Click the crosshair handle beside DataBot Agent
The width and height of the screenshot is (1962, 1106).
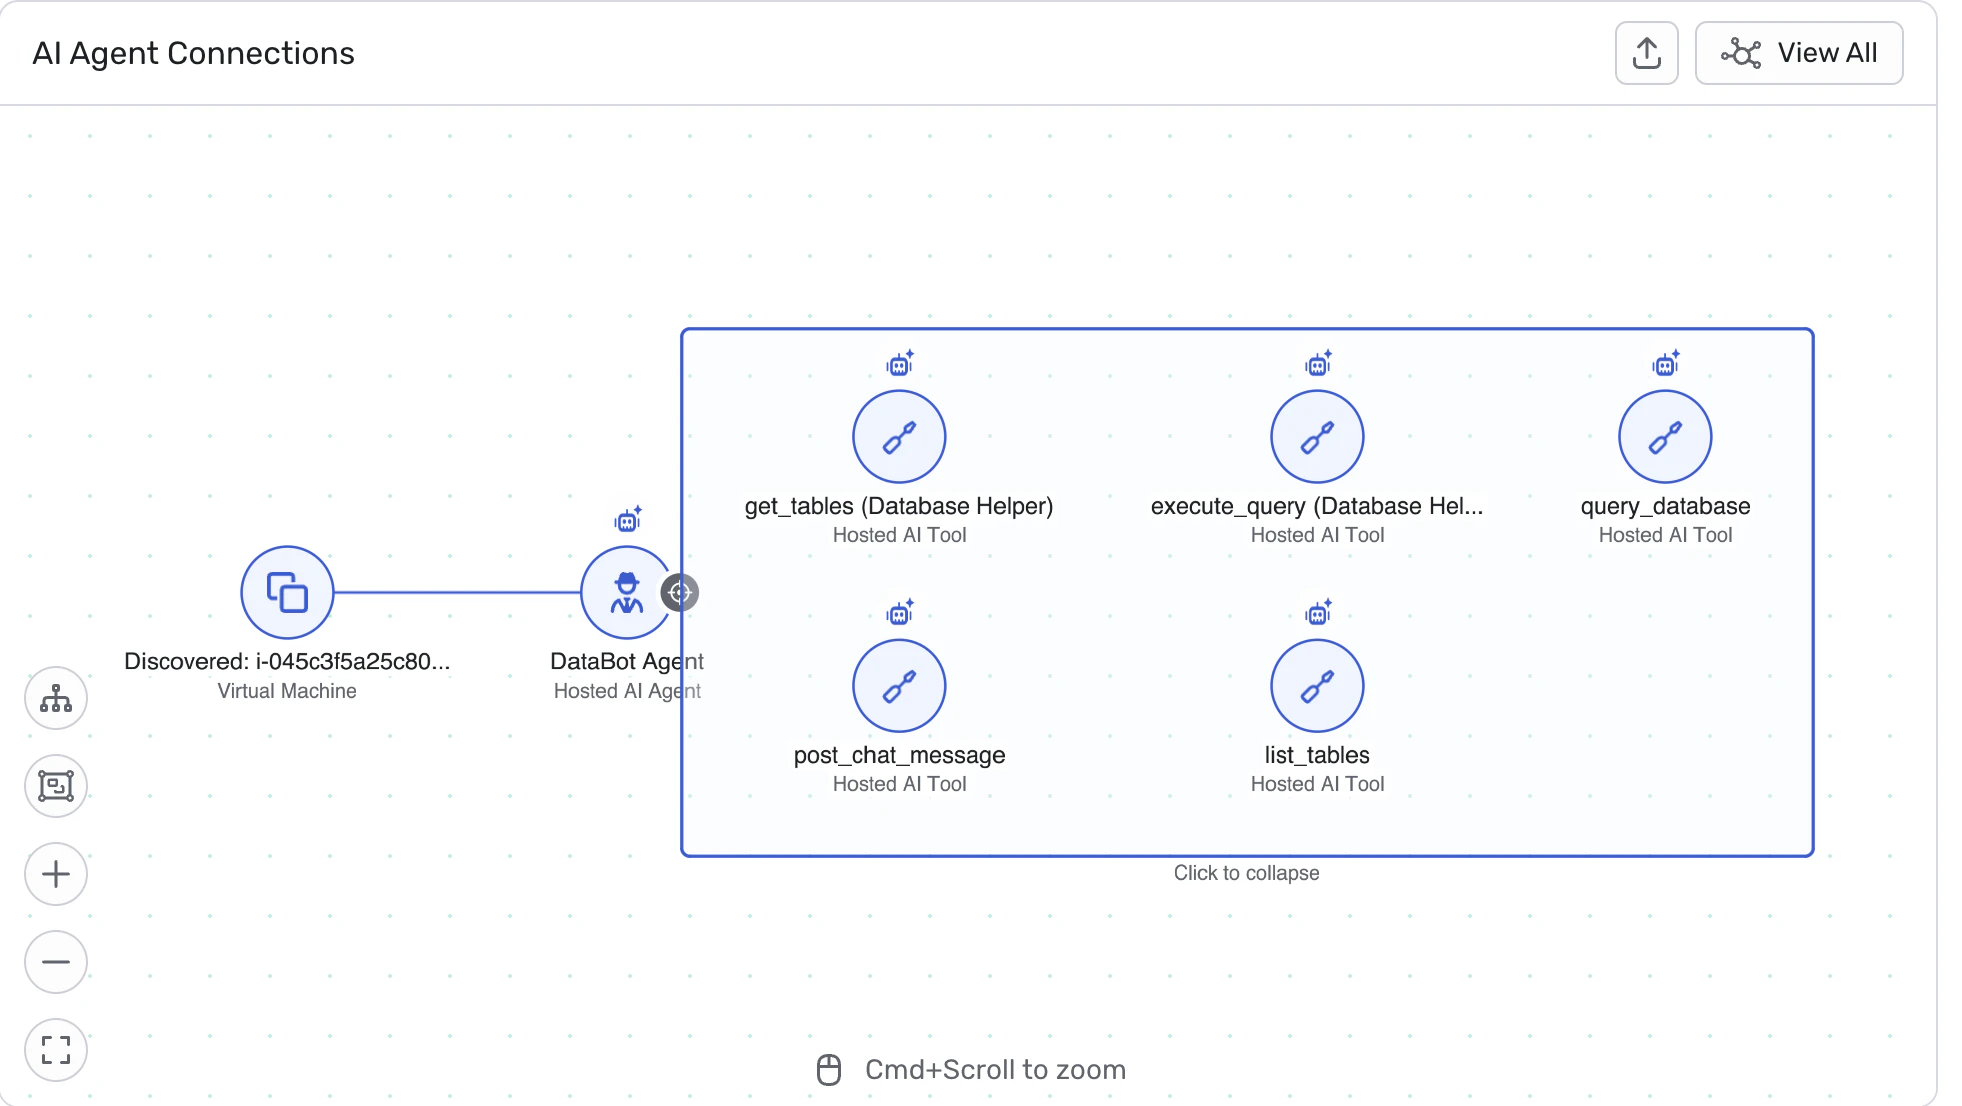tap(680, 592)
